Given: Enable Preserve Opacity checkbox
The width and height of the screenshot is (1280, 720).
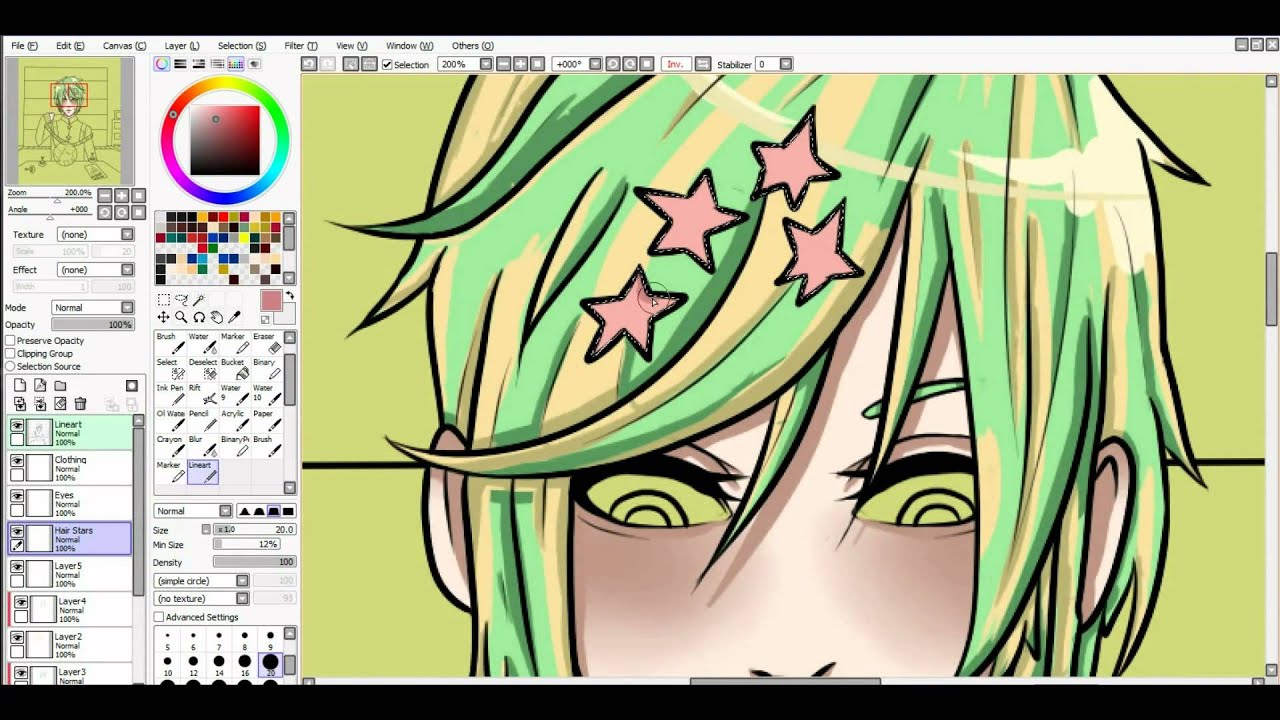Looking at the screenshot, I should click(x=10, y=341).
